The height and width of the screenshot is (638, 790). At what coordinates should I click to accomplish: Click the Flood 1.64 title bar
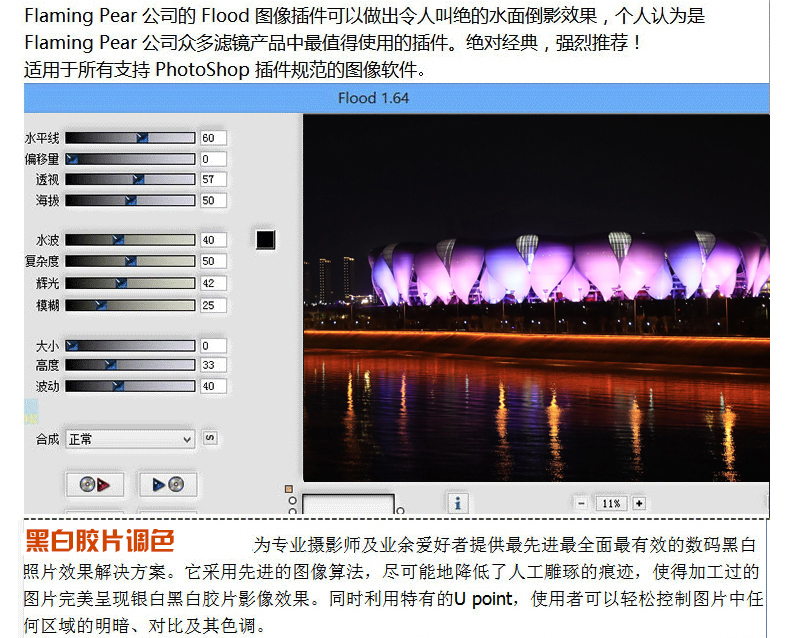click(397, 98)
